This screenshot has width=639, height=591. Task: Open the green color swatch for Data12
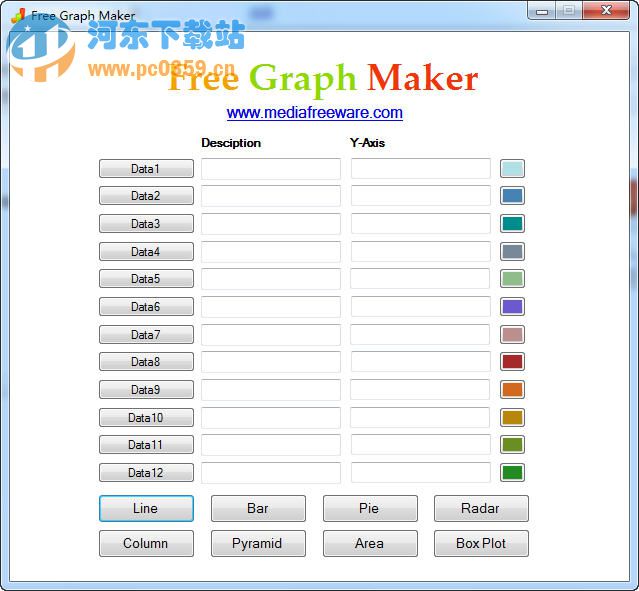[x=512, y=473]
